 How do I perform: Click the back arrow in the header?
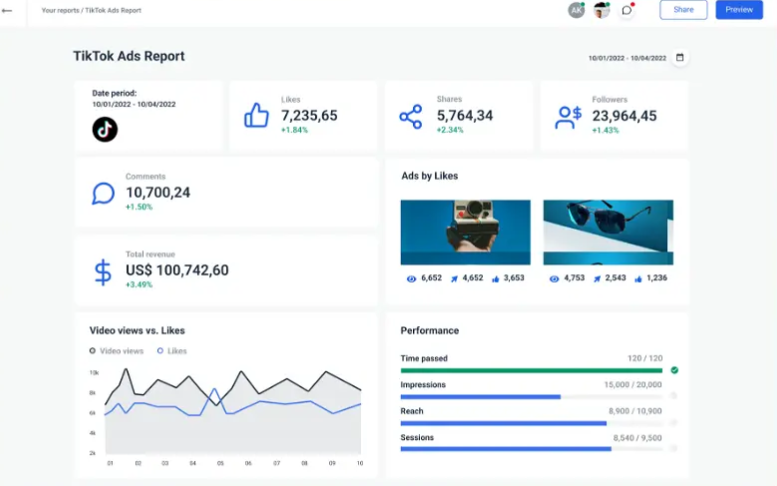click(8, 10)
